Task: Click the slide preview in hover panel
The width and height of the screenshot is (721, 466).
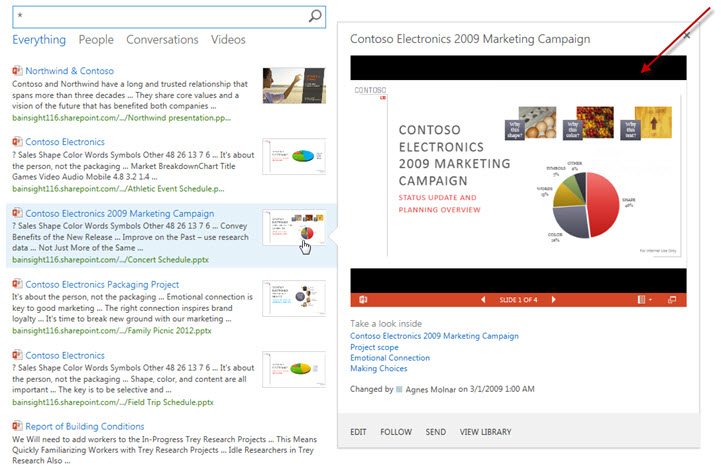Action: click(518, 174)
